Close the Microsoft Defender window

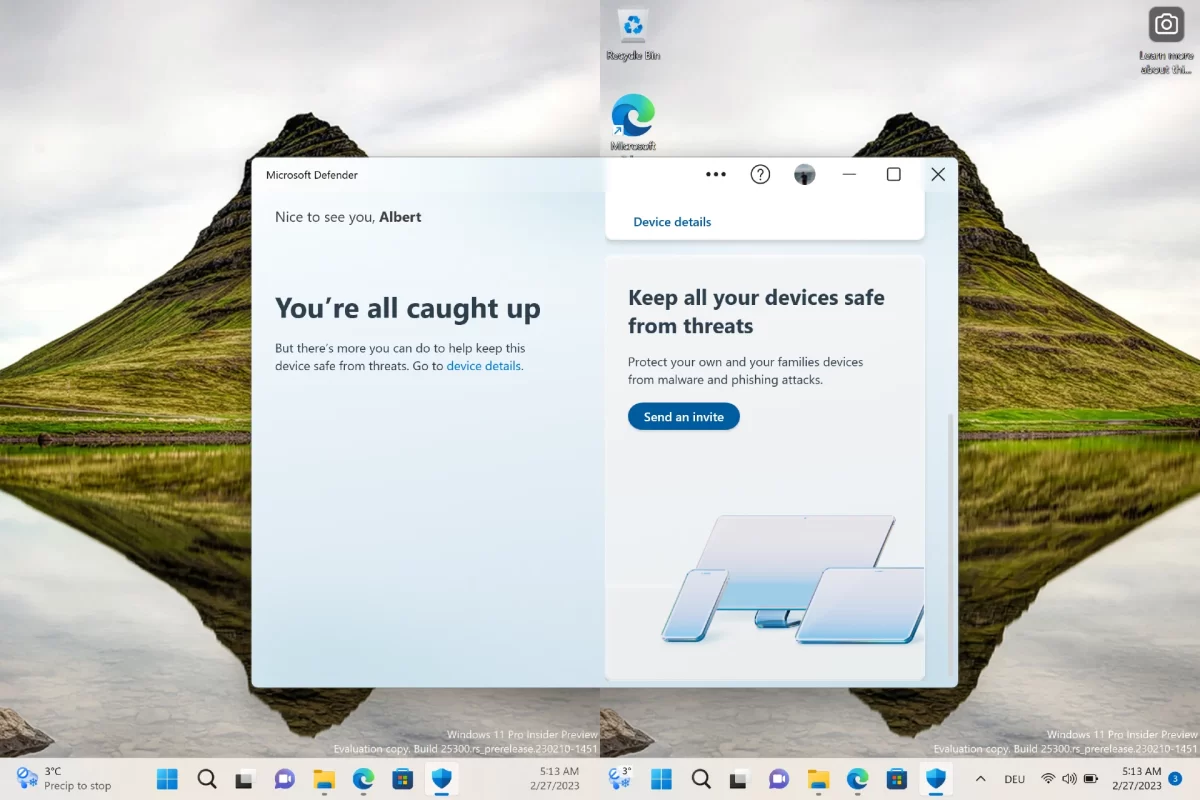[938, 174]
